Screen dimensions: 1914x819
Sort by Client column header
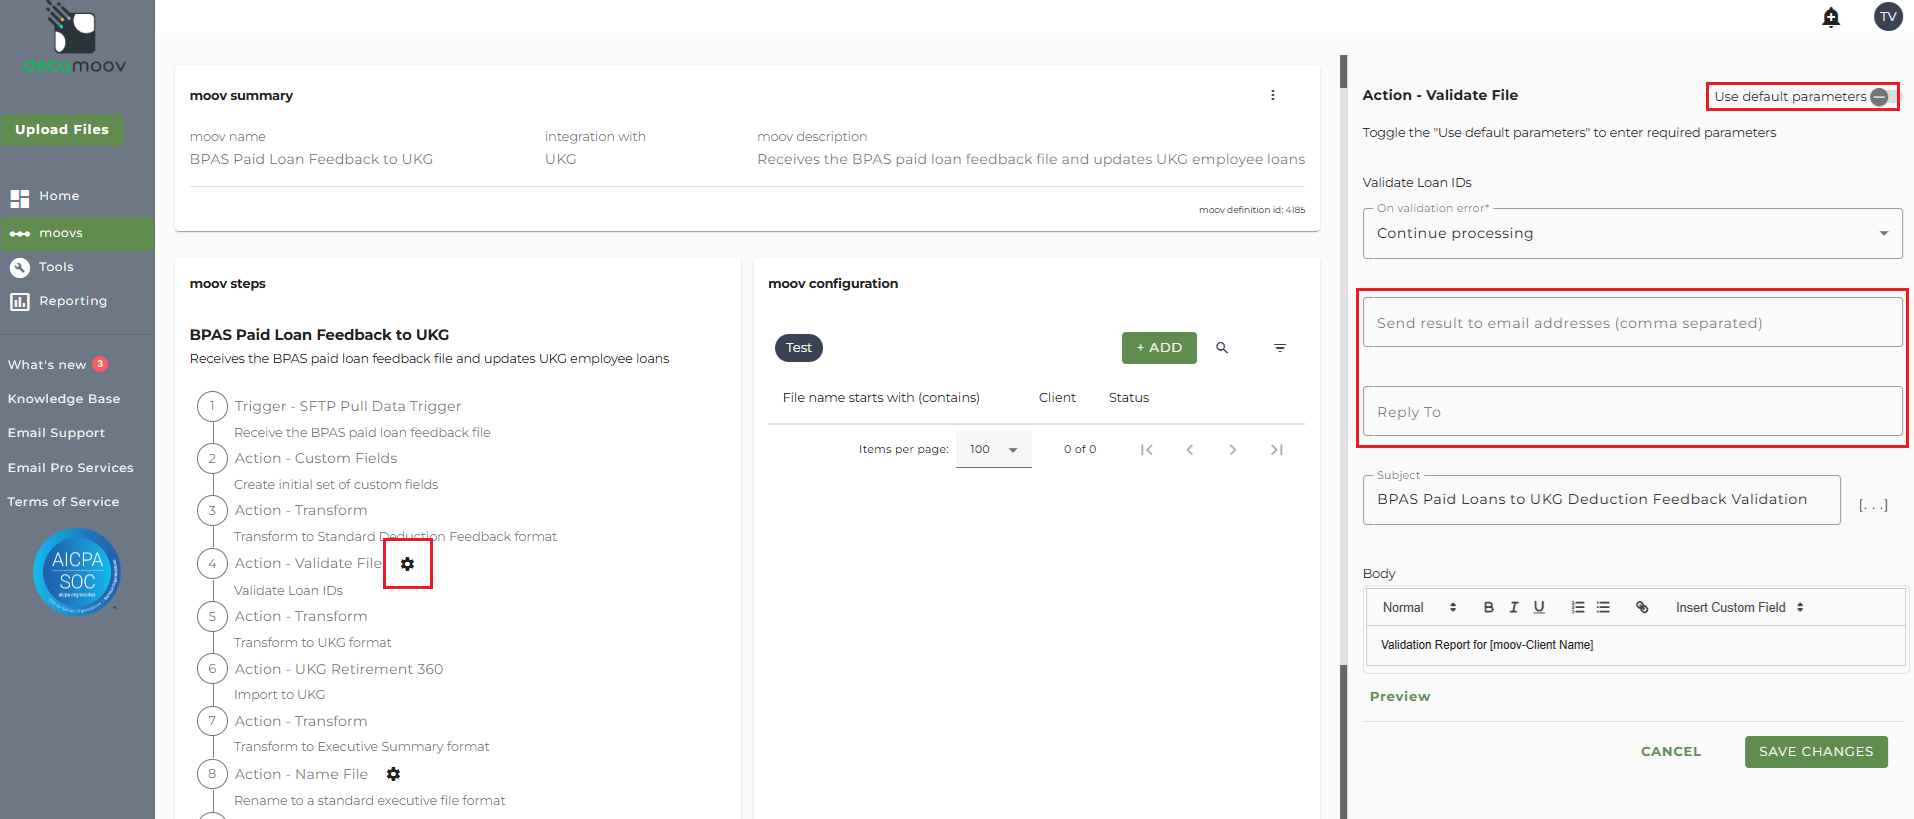click(x=1057, y=398)
